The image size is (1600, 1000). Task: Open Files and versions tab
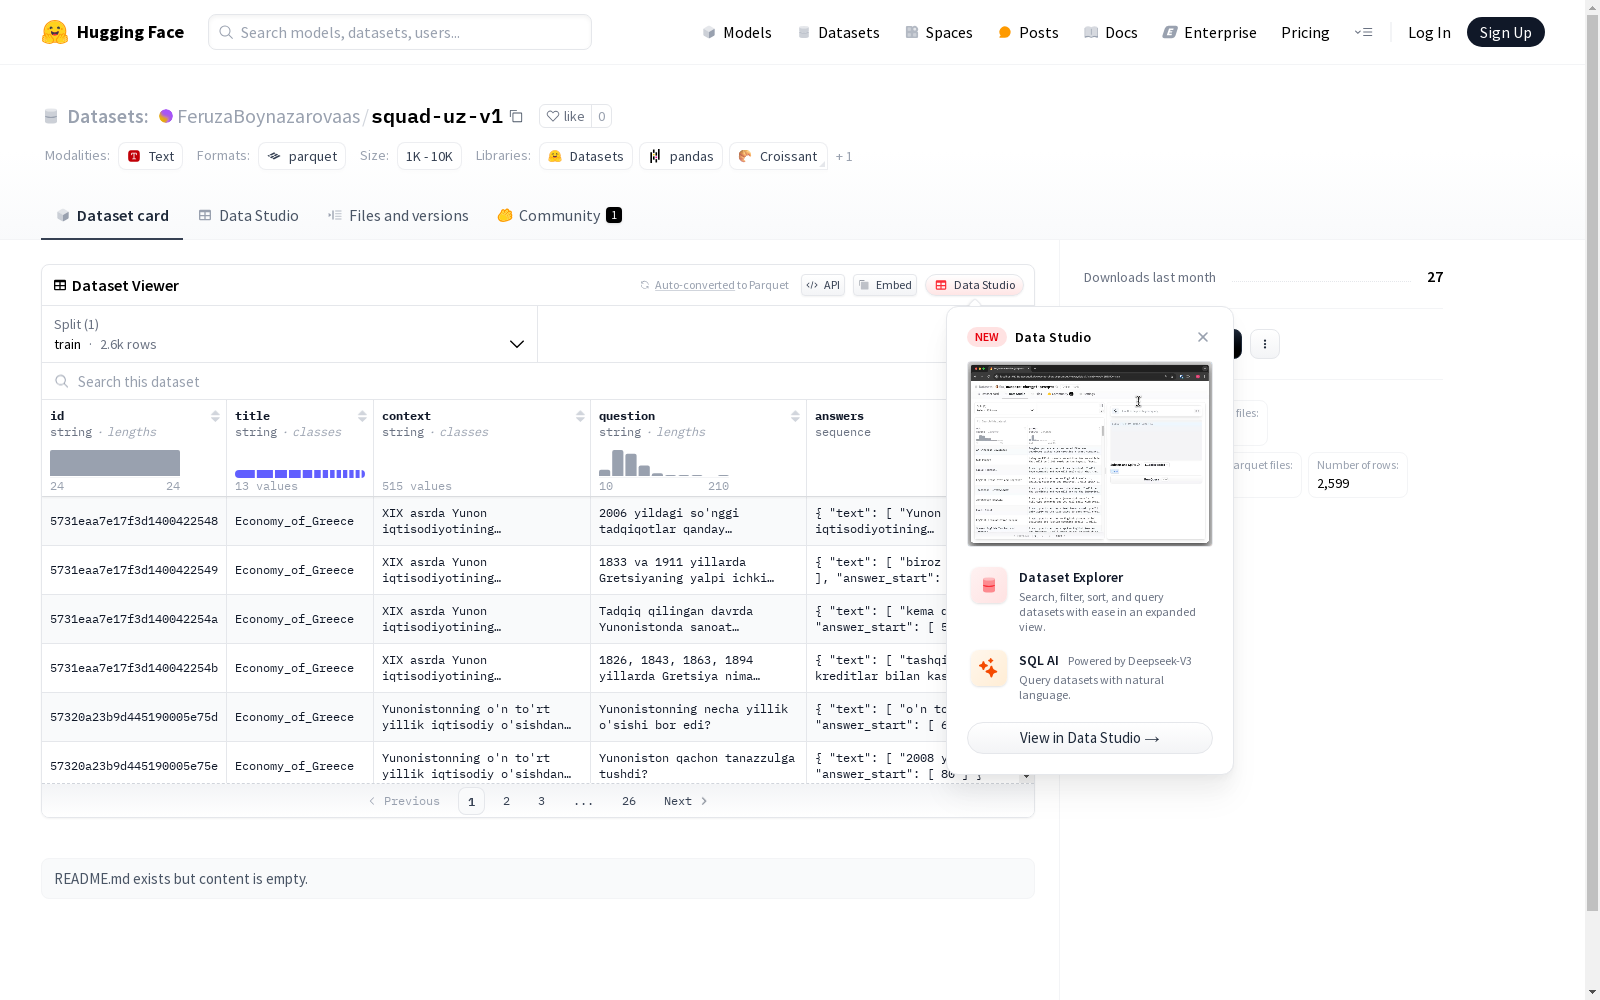coord(398,216)
